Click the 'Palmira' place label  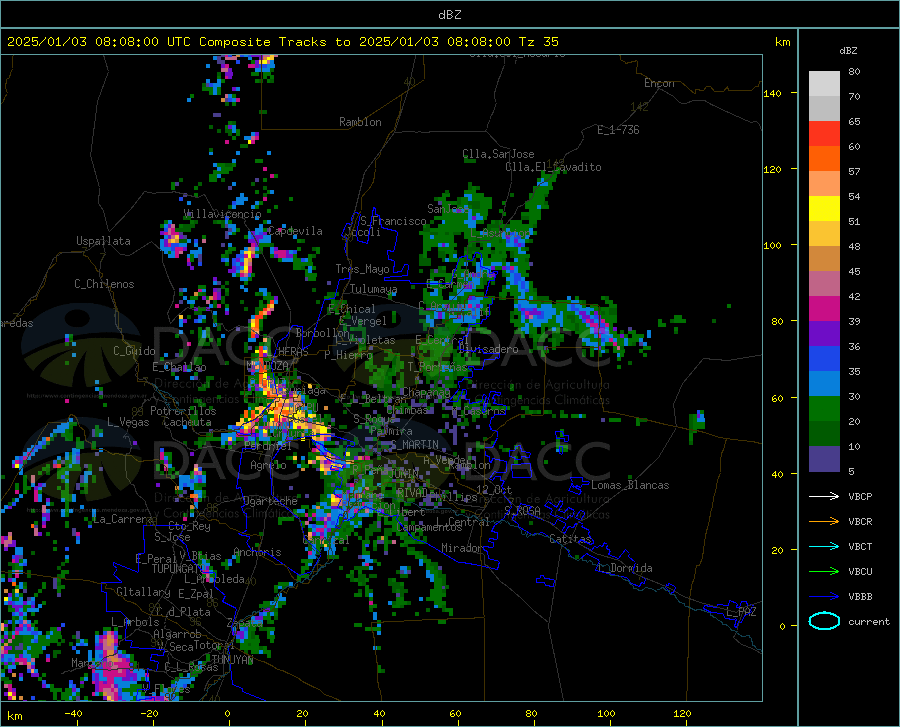[391, 431]
